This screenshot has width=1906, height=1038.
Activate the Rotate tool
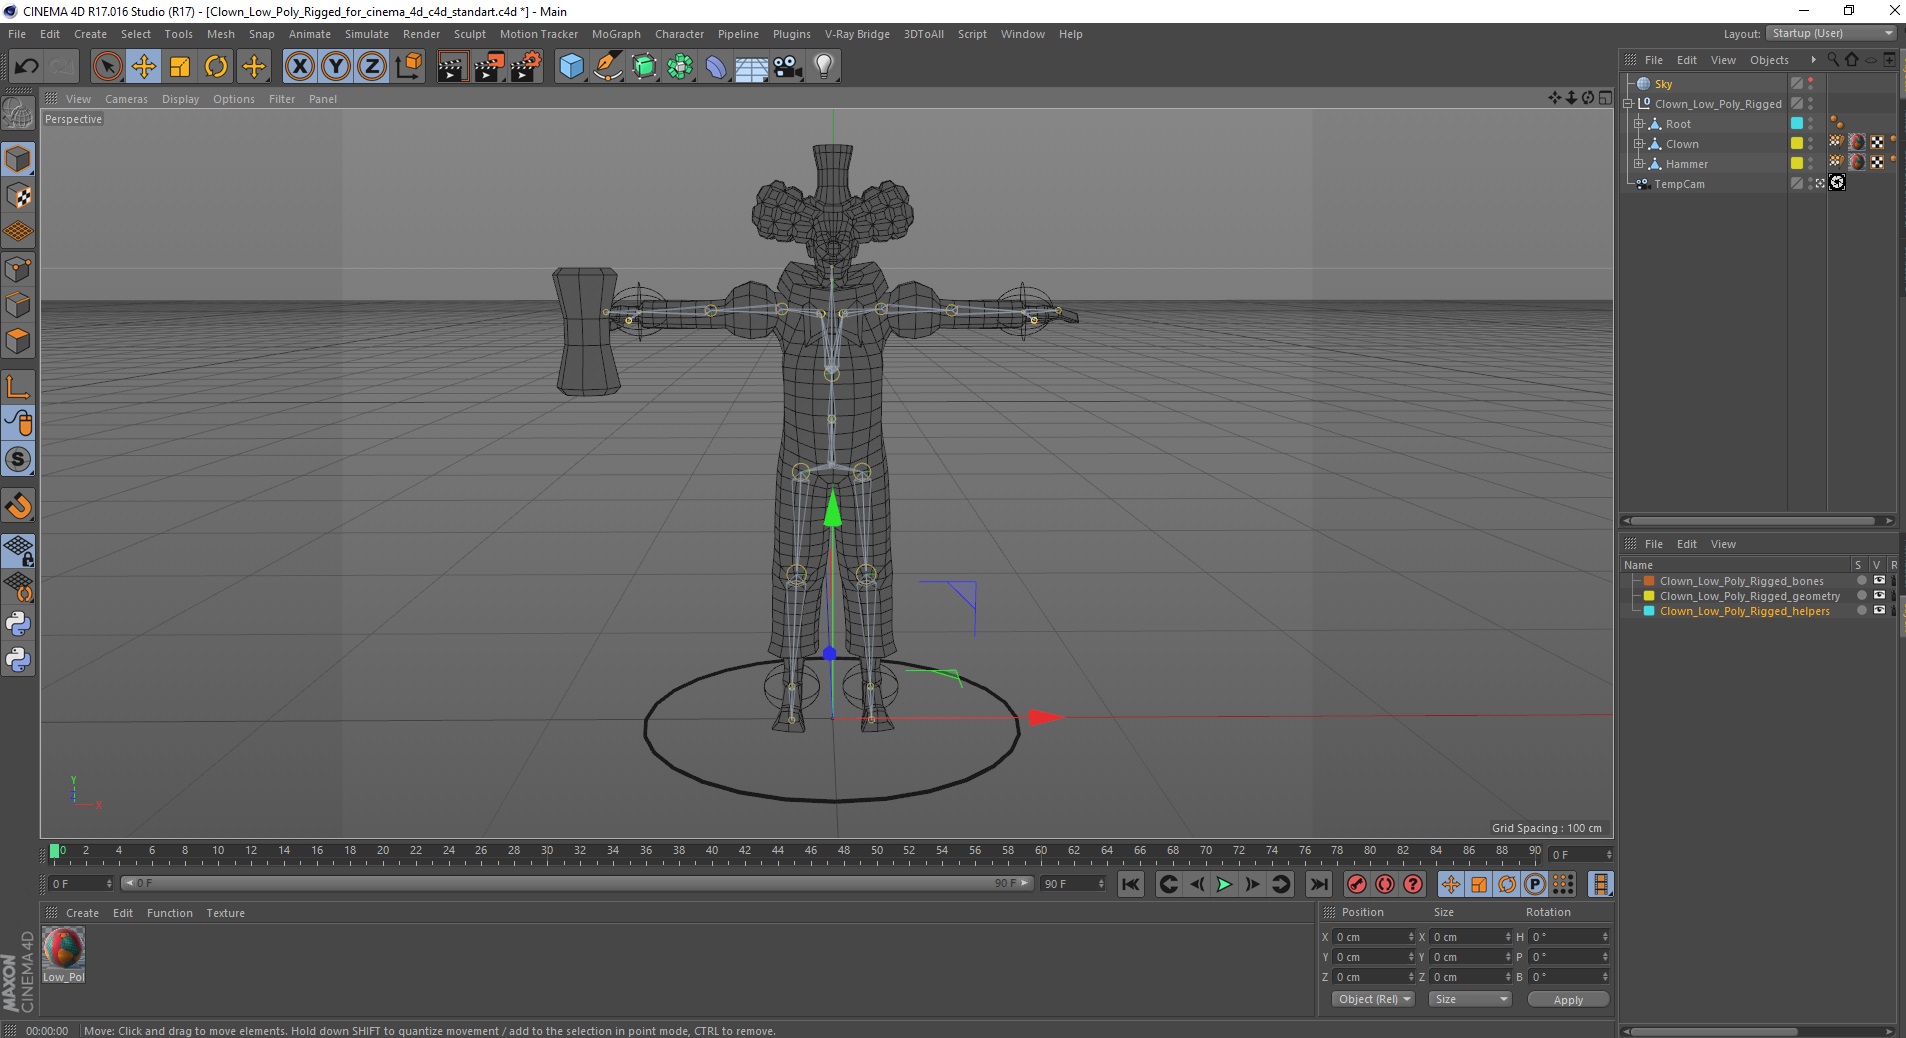coord(216,67)
